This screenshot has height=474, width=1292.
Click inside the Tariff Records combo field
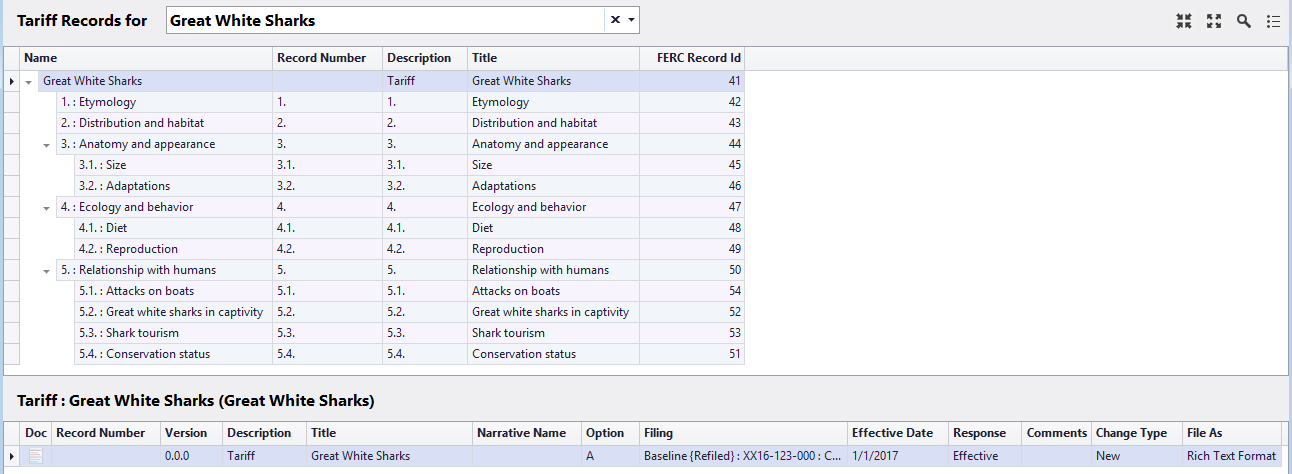385,20
